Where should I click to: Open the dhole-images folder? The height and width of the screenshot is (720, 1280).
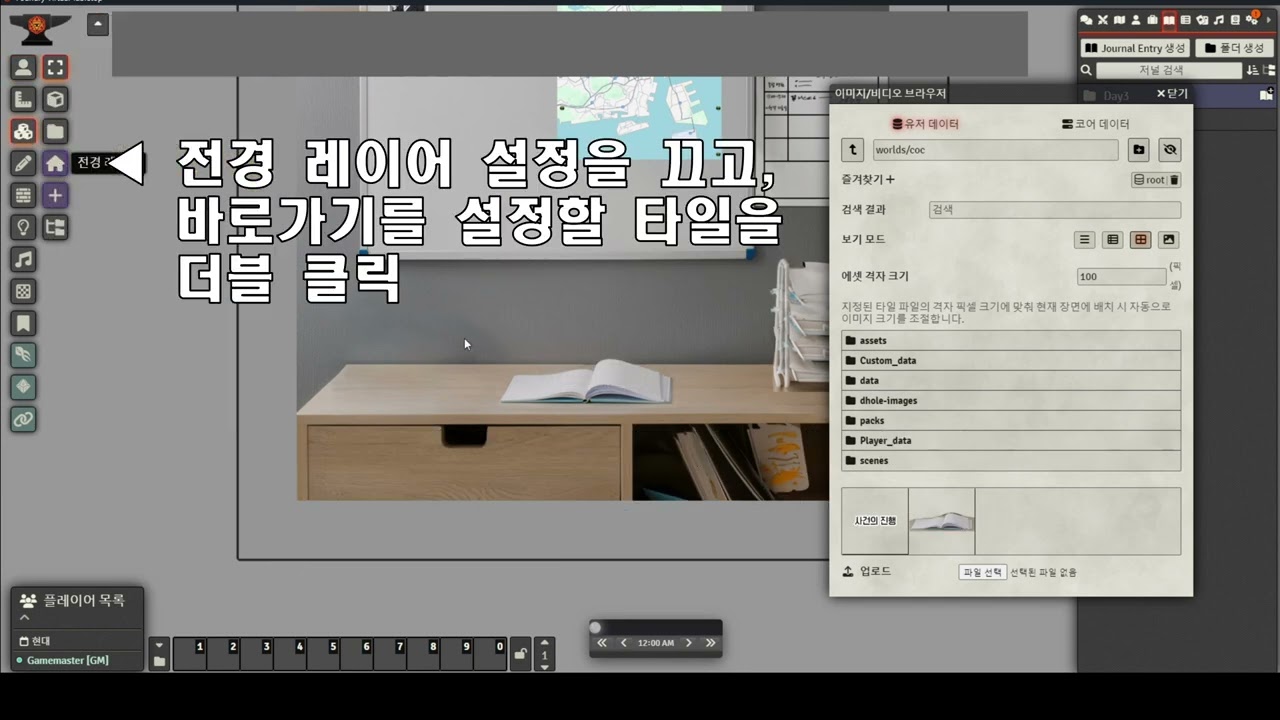pos(1011,401)
